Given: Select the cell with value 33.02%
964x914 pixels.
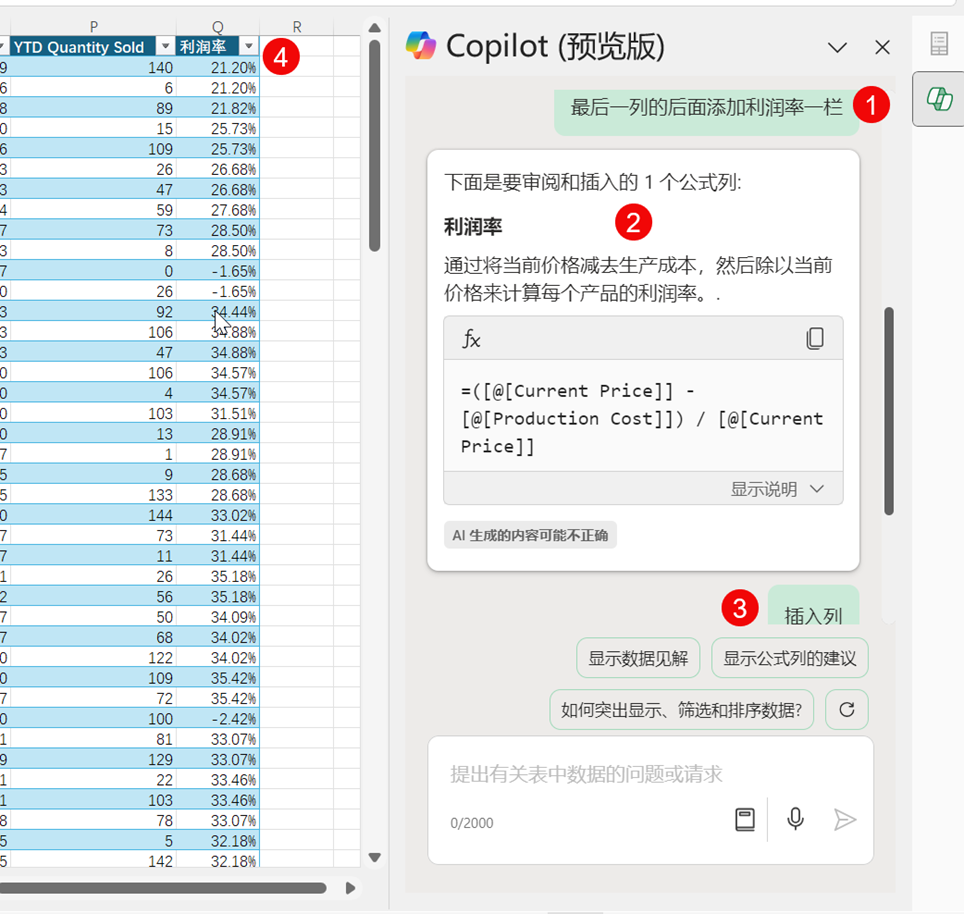Looking at the screenshot, I should tap(218, 515).
